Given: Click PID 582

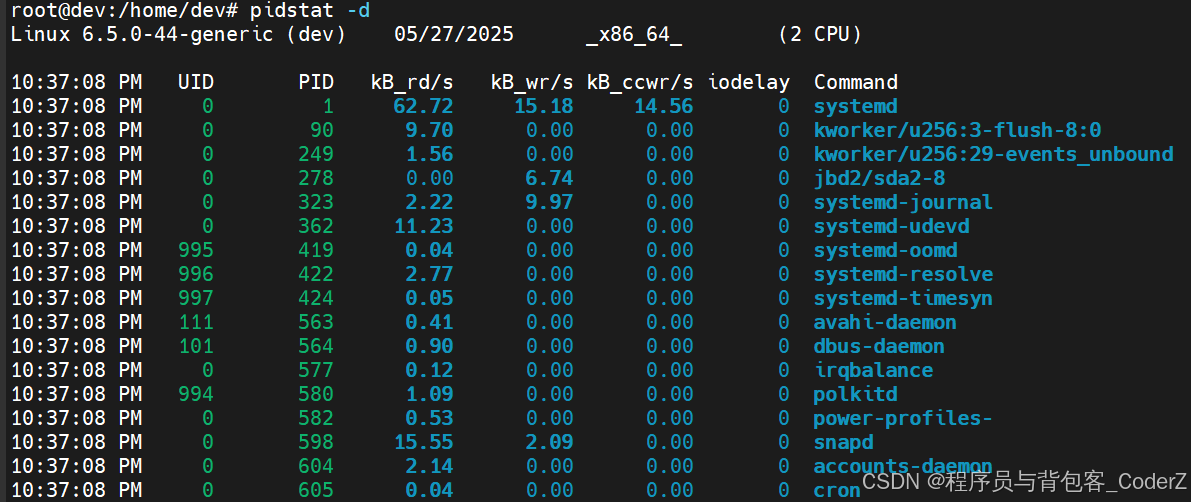Looking at the screenshot, I should 315,418.
